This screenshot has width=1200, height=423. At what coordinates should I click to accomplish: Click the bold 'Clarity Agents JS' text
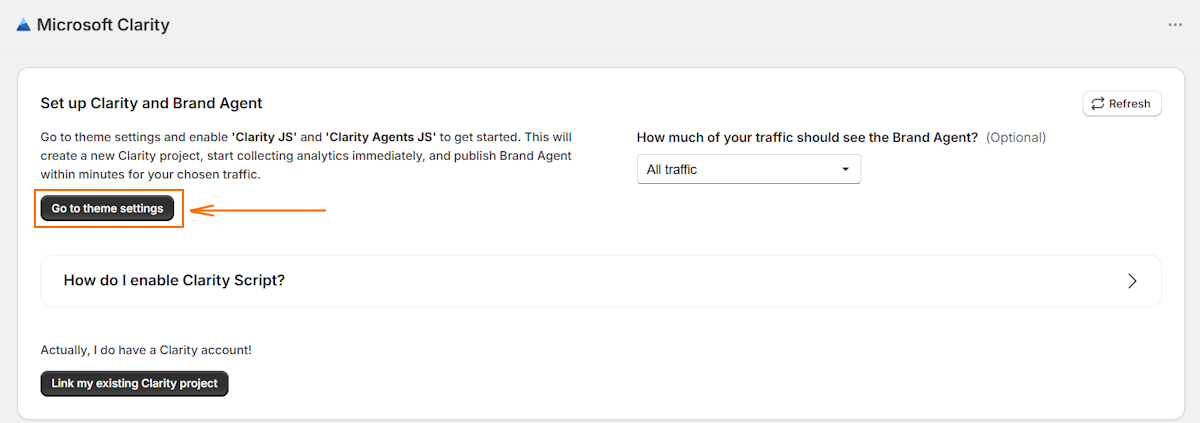coord(381,137)
